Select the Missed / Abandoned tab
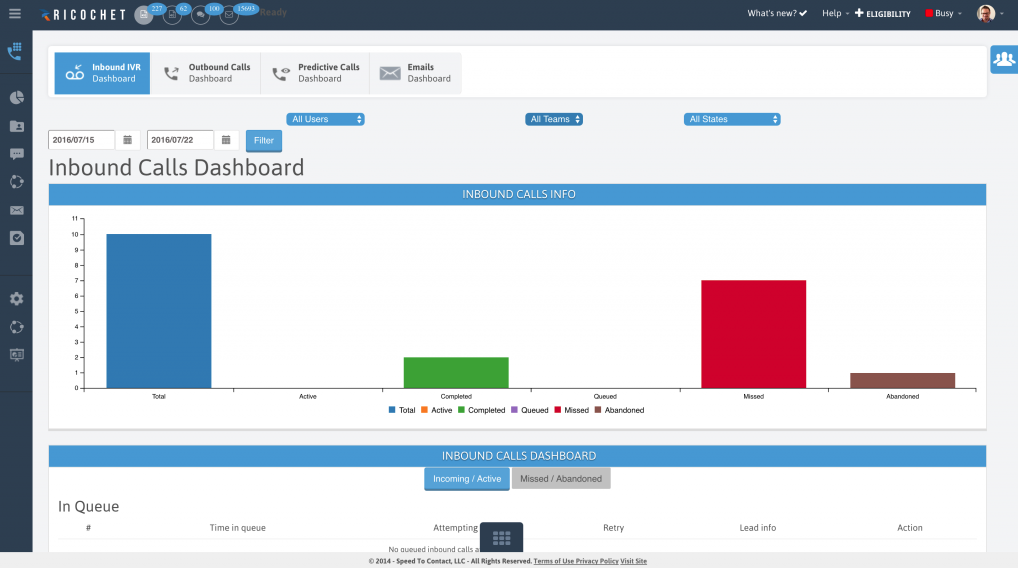This screenshot has width=1018, height=568. tap(561, 479)
